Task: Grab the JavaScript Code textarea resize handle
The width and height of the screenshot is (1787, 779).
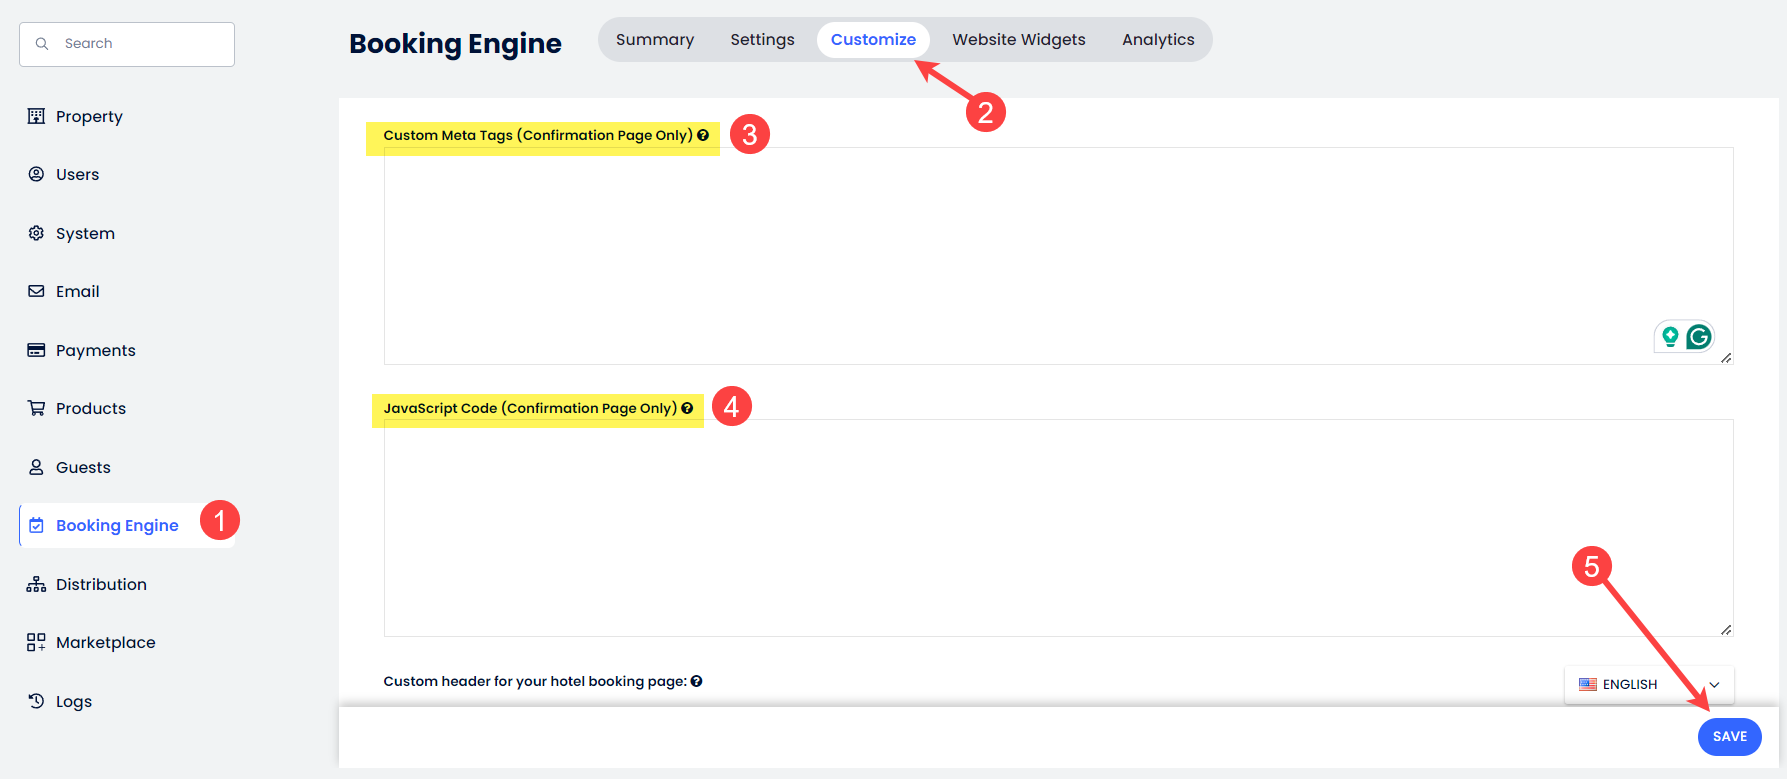Action: tap(1726, 629)
